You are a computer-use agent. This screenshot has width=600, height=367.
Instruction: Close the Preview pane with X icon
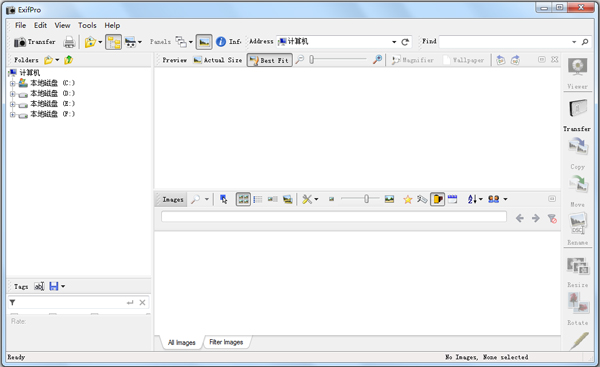coord(554,59)
